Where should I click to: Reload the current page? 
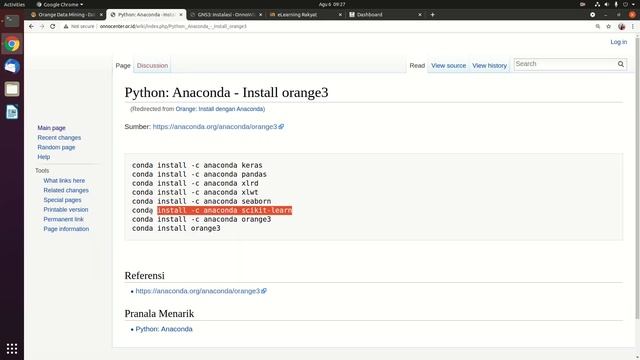click(x=53, y=26)
